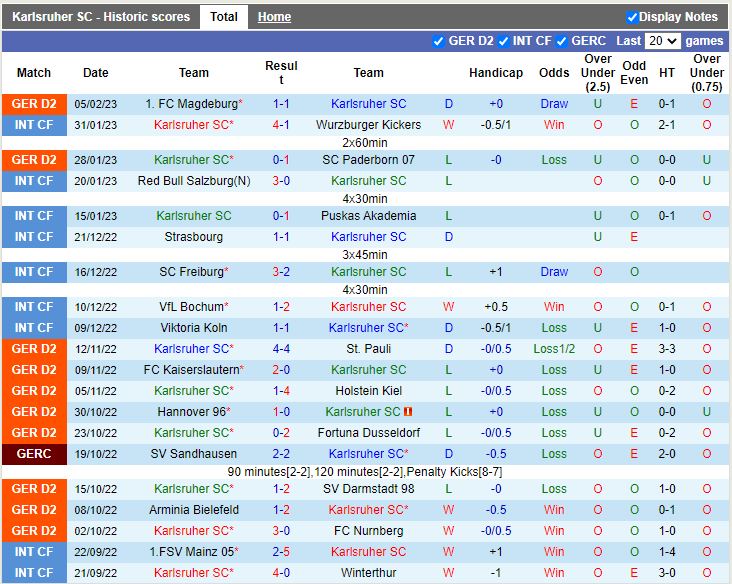Open Arminia Bielefeld team link
This screenshot has width=732, height=584.
pos(194,510)
